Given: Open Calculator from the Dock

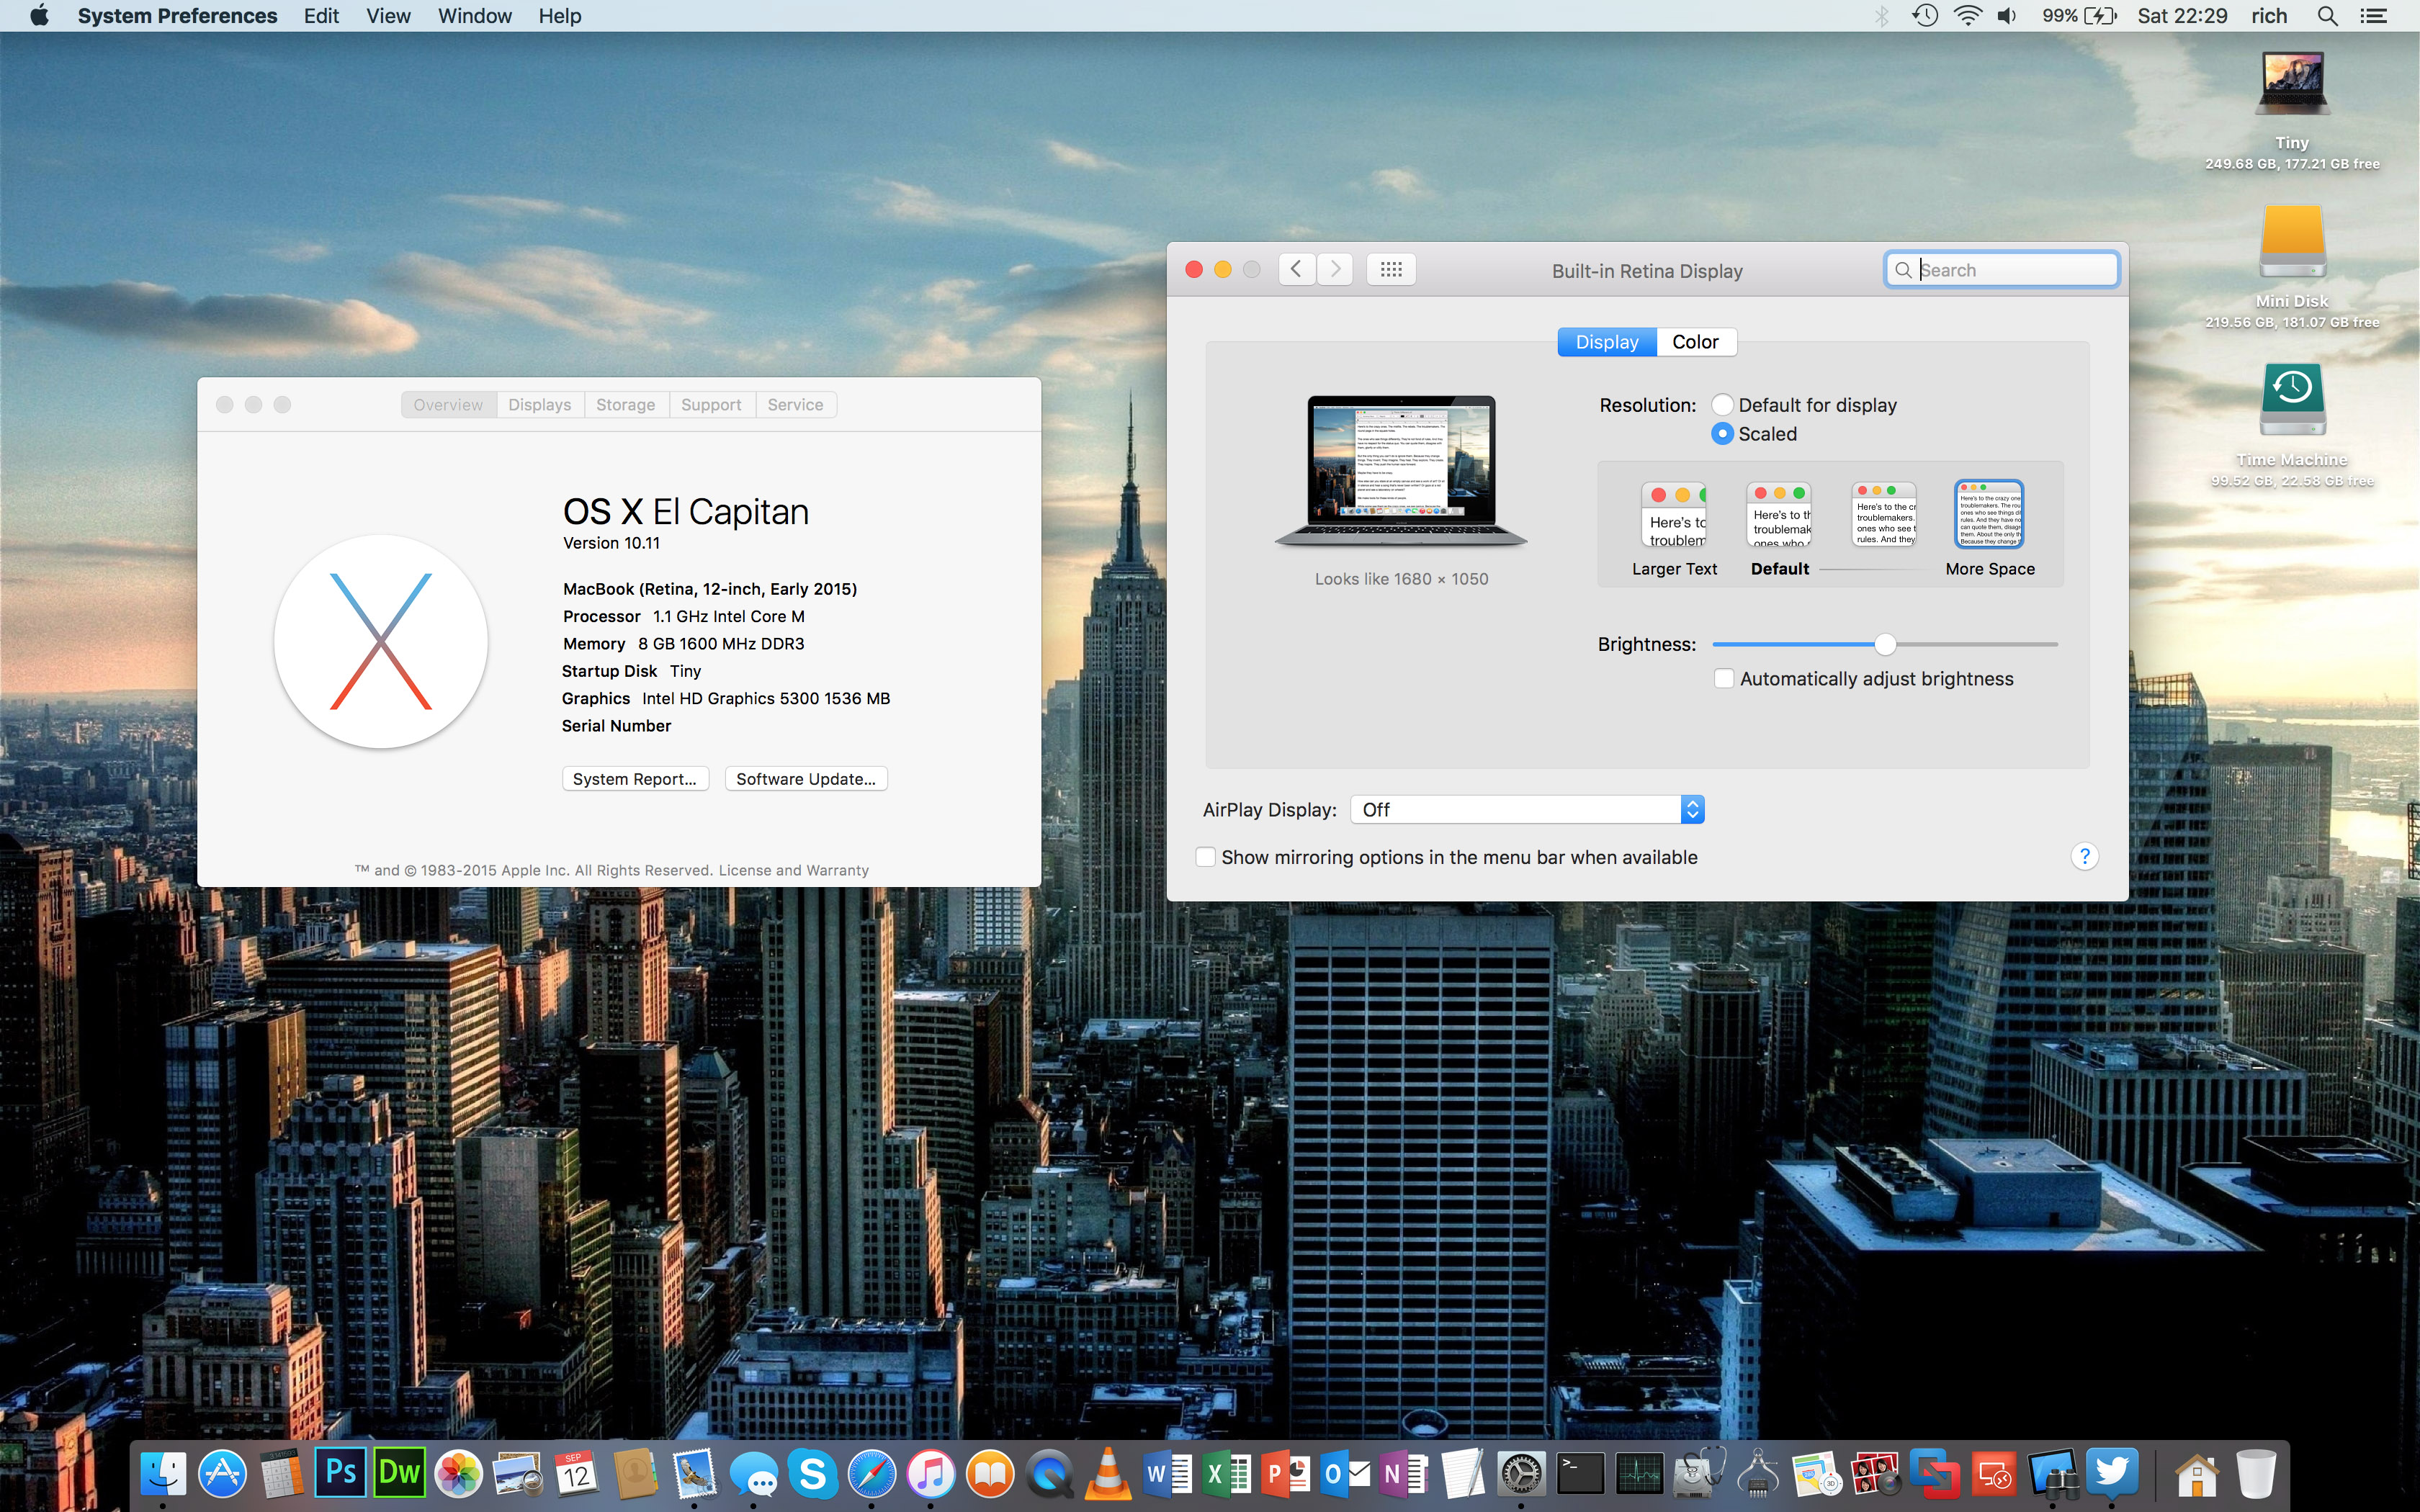Looking at the screenshot, I should click(282, 1473).
